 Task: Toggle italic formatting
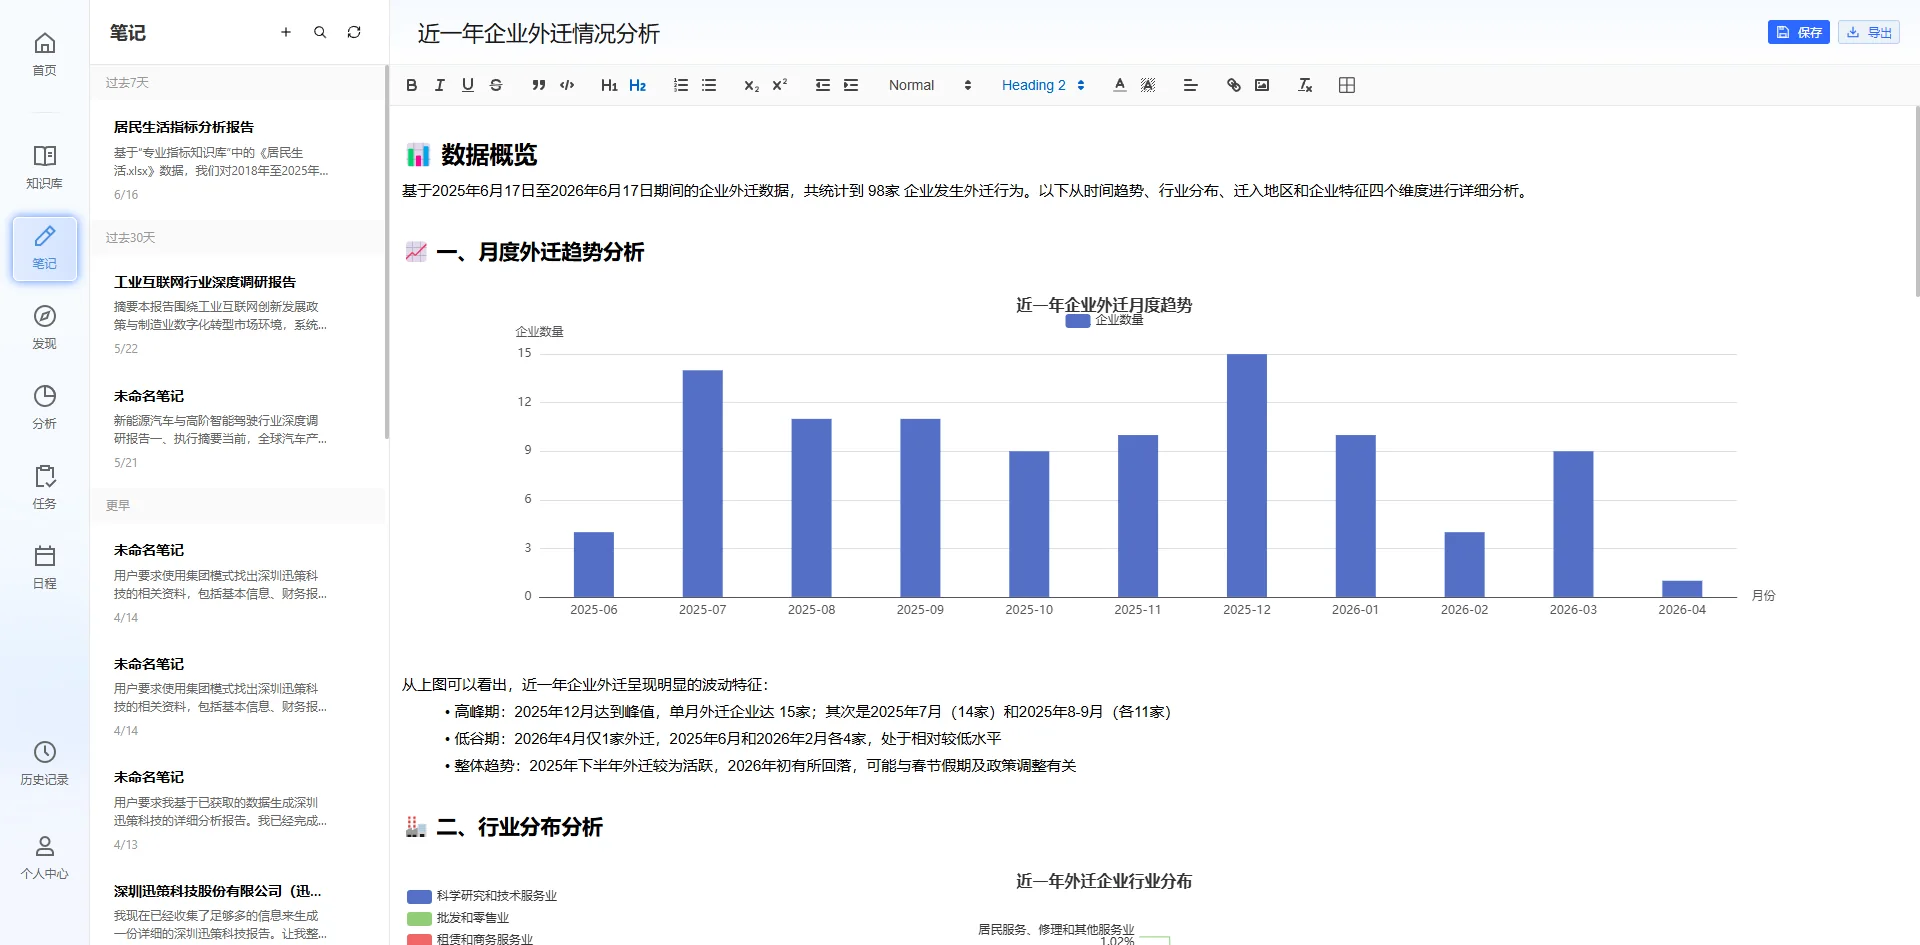coord(439,85)
